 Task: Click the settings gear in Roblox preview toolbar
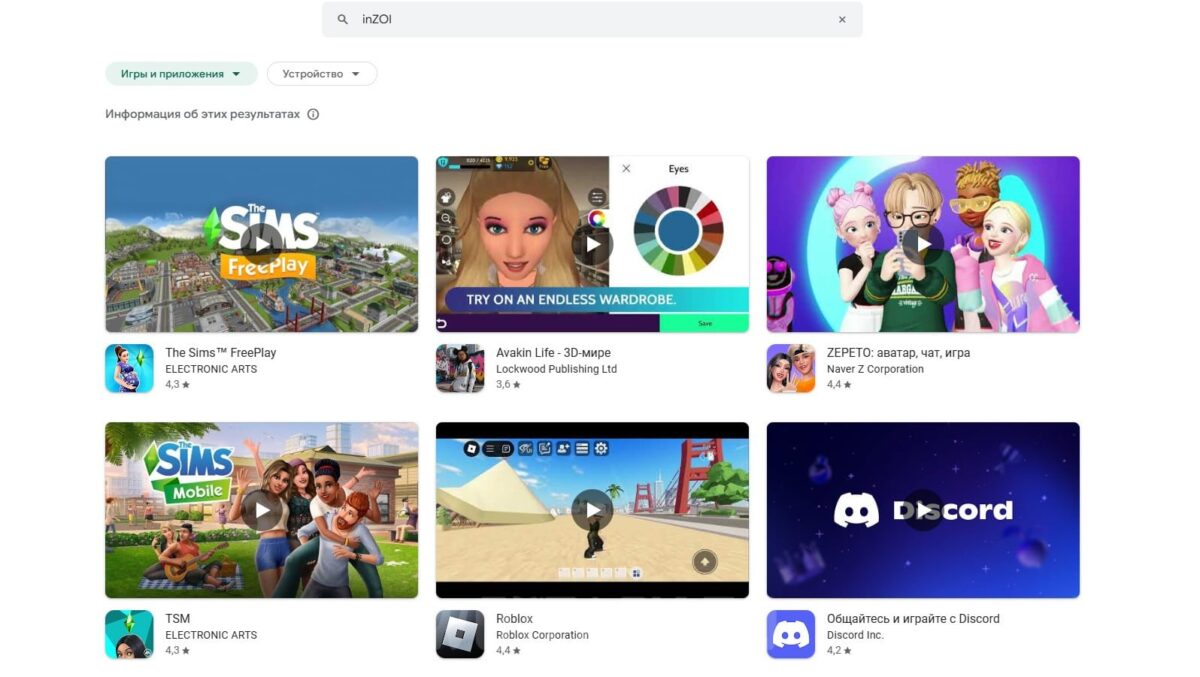[601, 449]
